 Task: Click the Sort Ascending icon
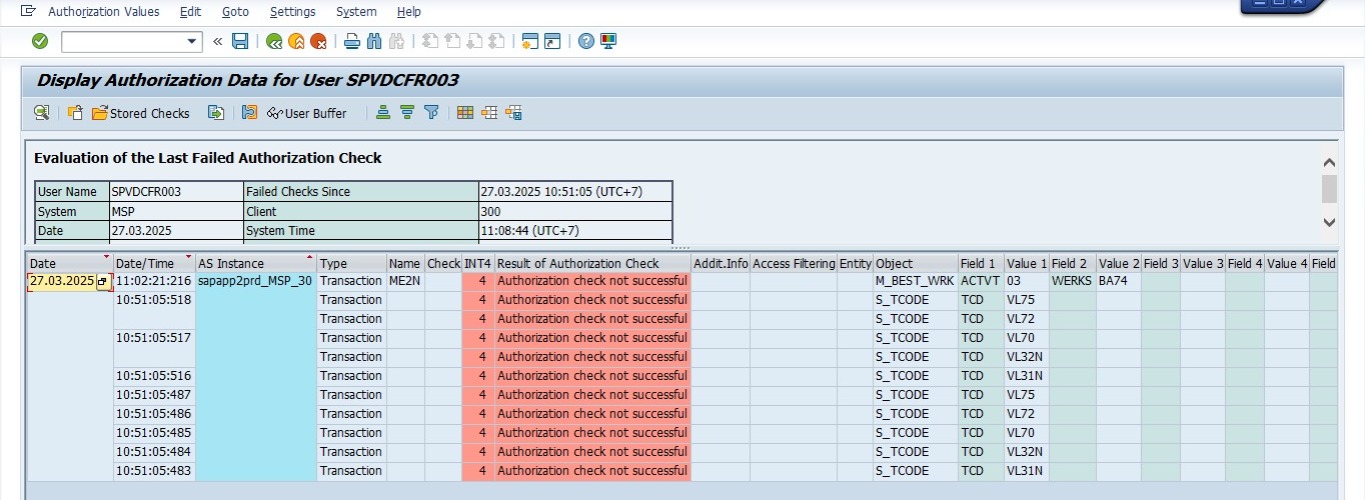383,113
